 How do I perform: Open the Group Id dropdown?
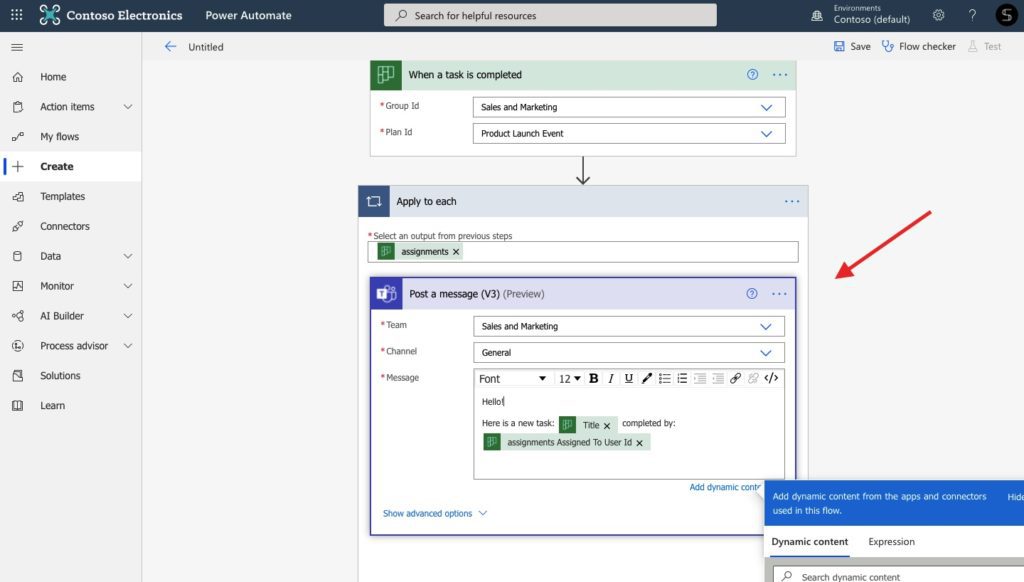(x=629, y=107)
